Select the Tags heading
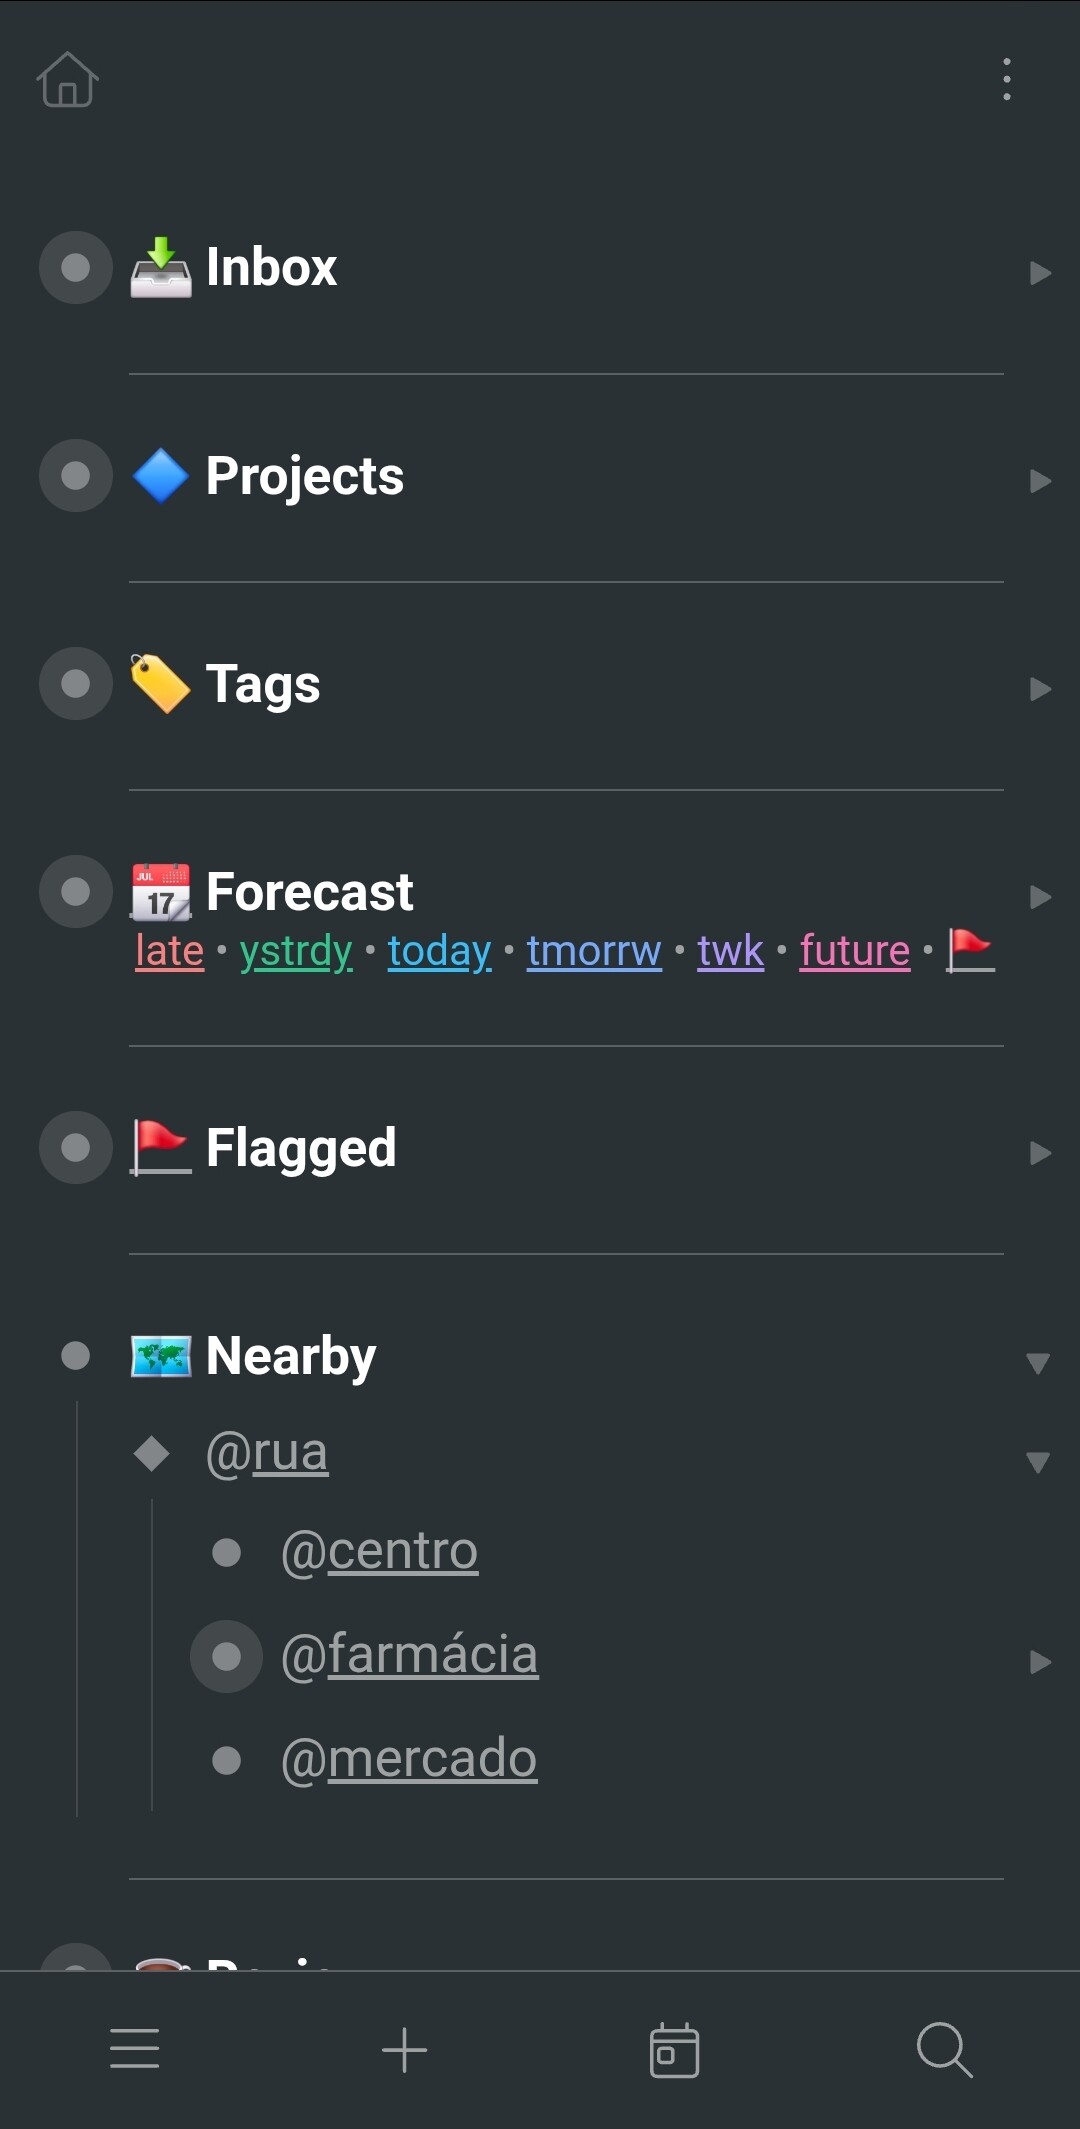This screenshot has height=2129, width=1080. pos(263,685)
